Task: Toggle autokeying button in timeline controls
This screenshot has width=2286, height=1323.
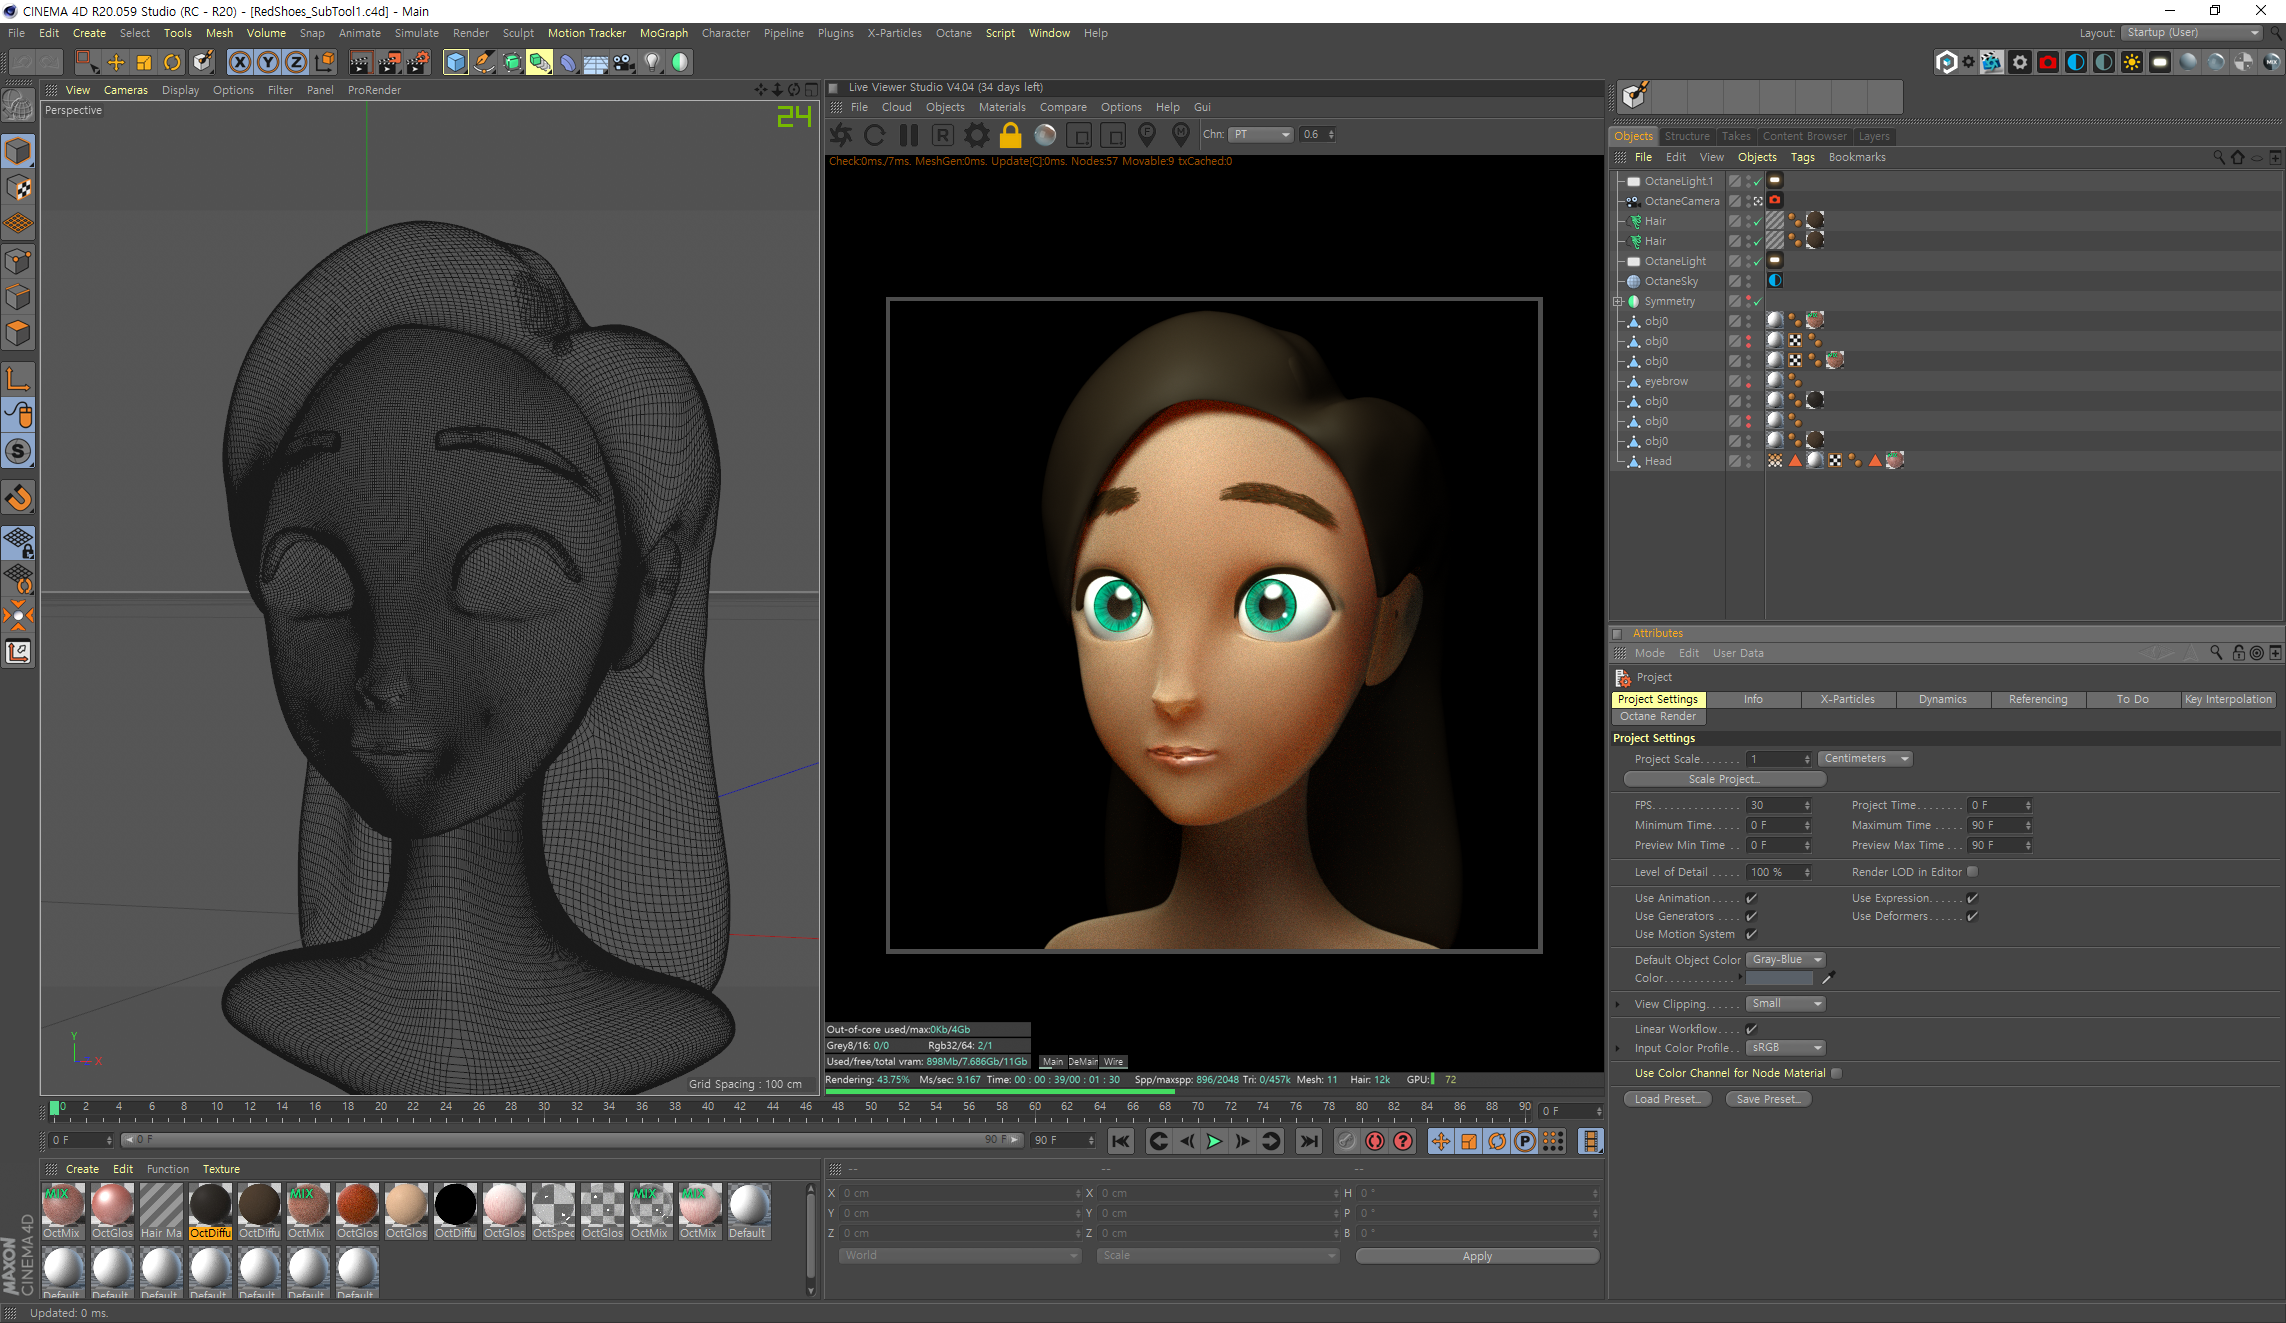Action: click(1375, 1141)
